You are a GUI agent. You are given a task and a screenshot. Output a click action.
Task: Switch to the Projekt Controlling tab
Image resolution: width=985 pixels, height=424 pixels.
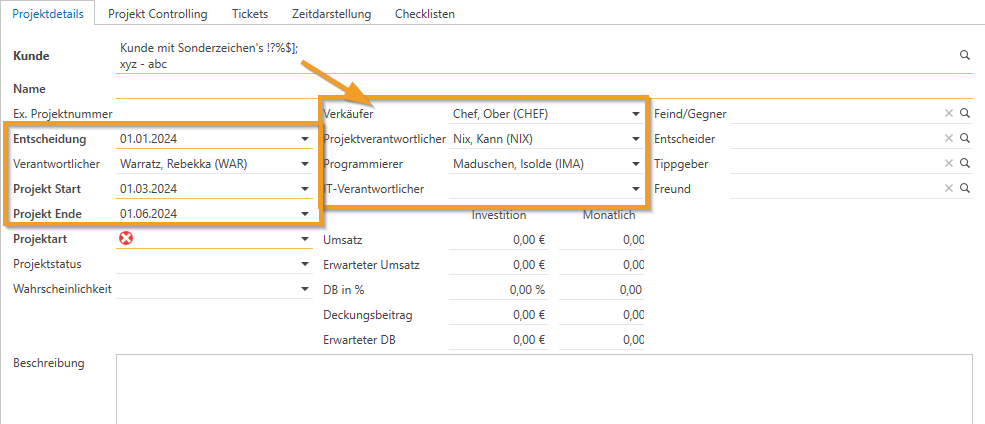(x=158, y=14)
